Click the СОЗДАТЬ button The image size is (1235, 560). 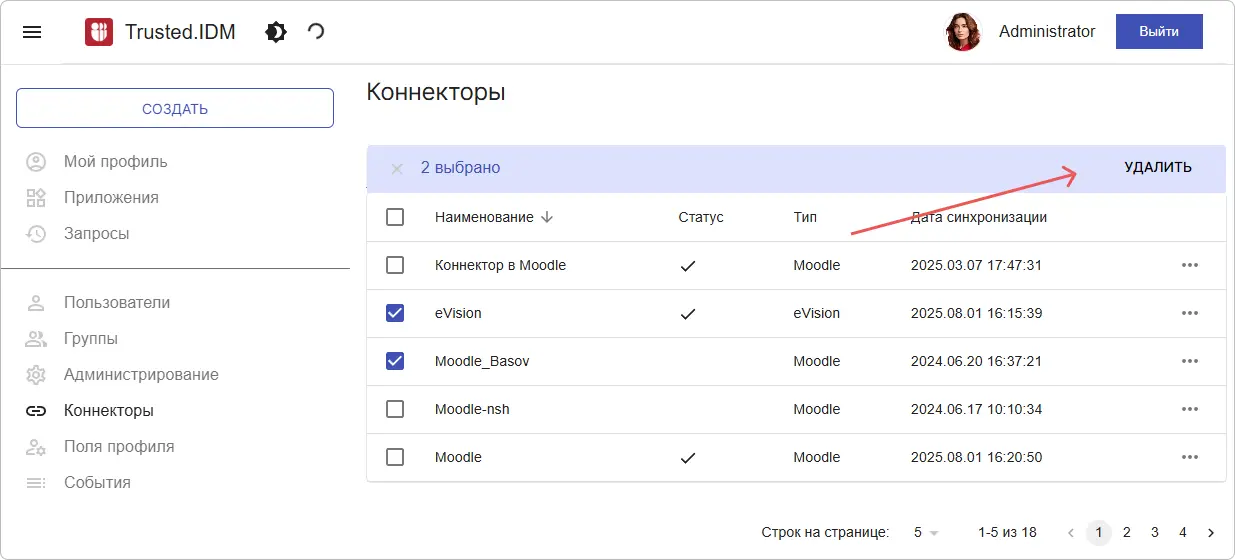[x=175, y=109]
